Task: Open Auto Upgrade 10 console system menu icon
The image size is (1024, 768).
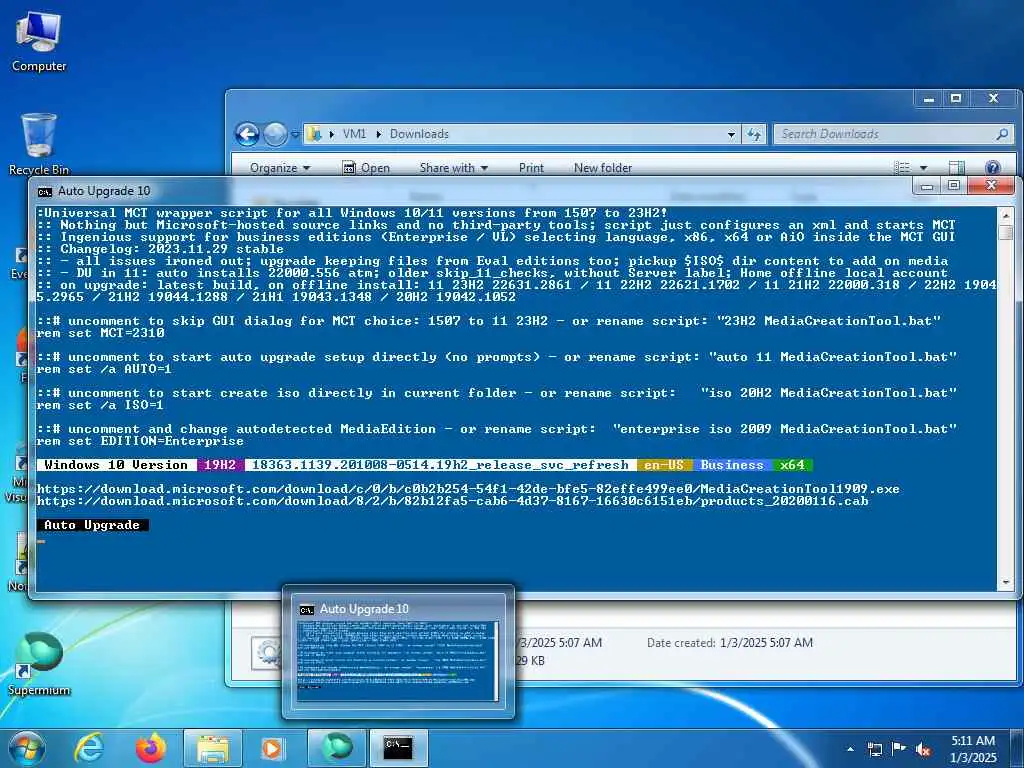Action: point(44,191)
